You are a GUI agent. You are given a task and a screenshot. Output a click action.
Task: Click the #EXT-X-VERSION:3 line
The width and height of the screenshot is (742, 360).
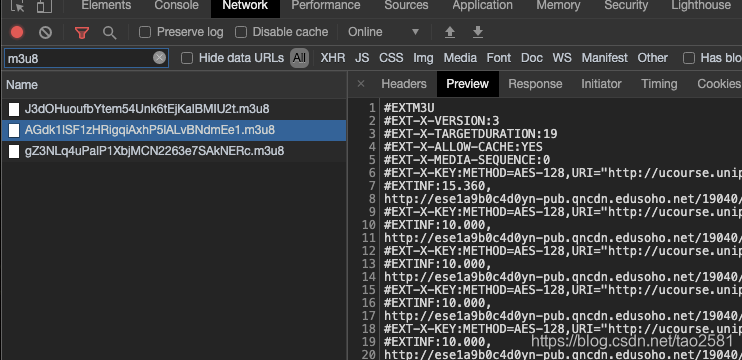click(x=442, y=121)
